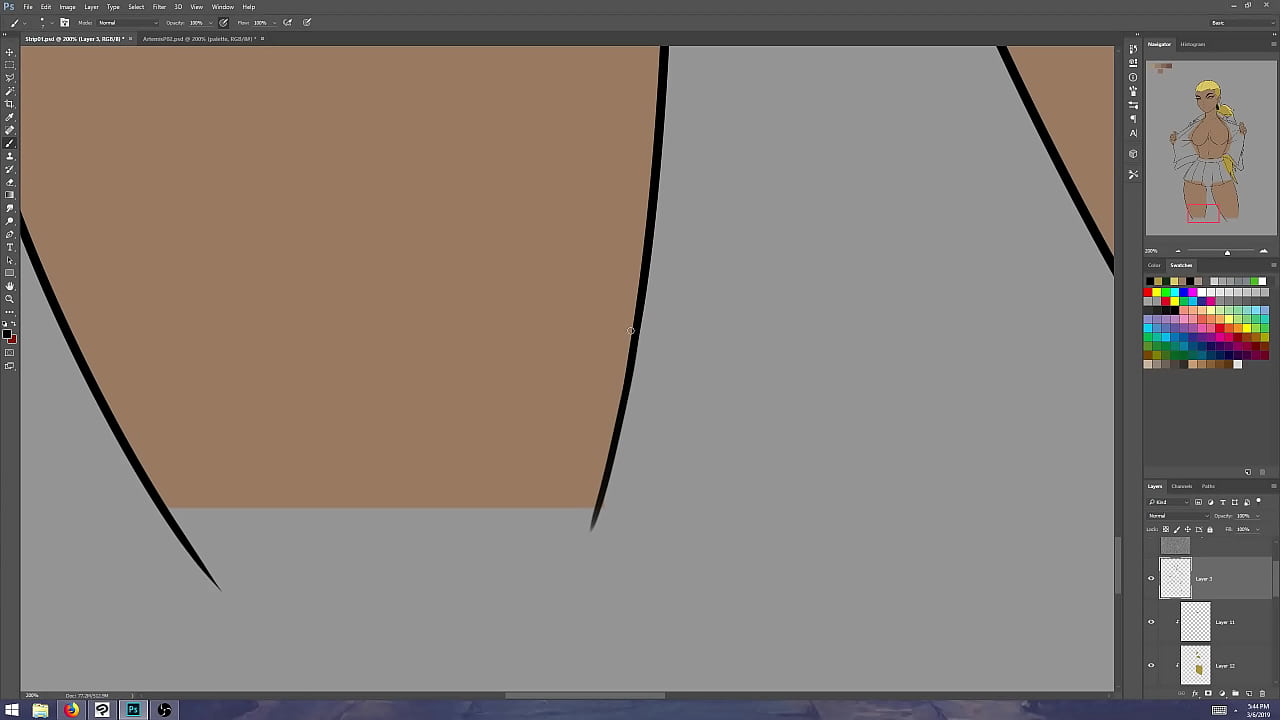Open the brush Mode dropdown in options bar
The width and height of the screenshot is (1280, 720).
pyautogui.click(x=127, y=22)
